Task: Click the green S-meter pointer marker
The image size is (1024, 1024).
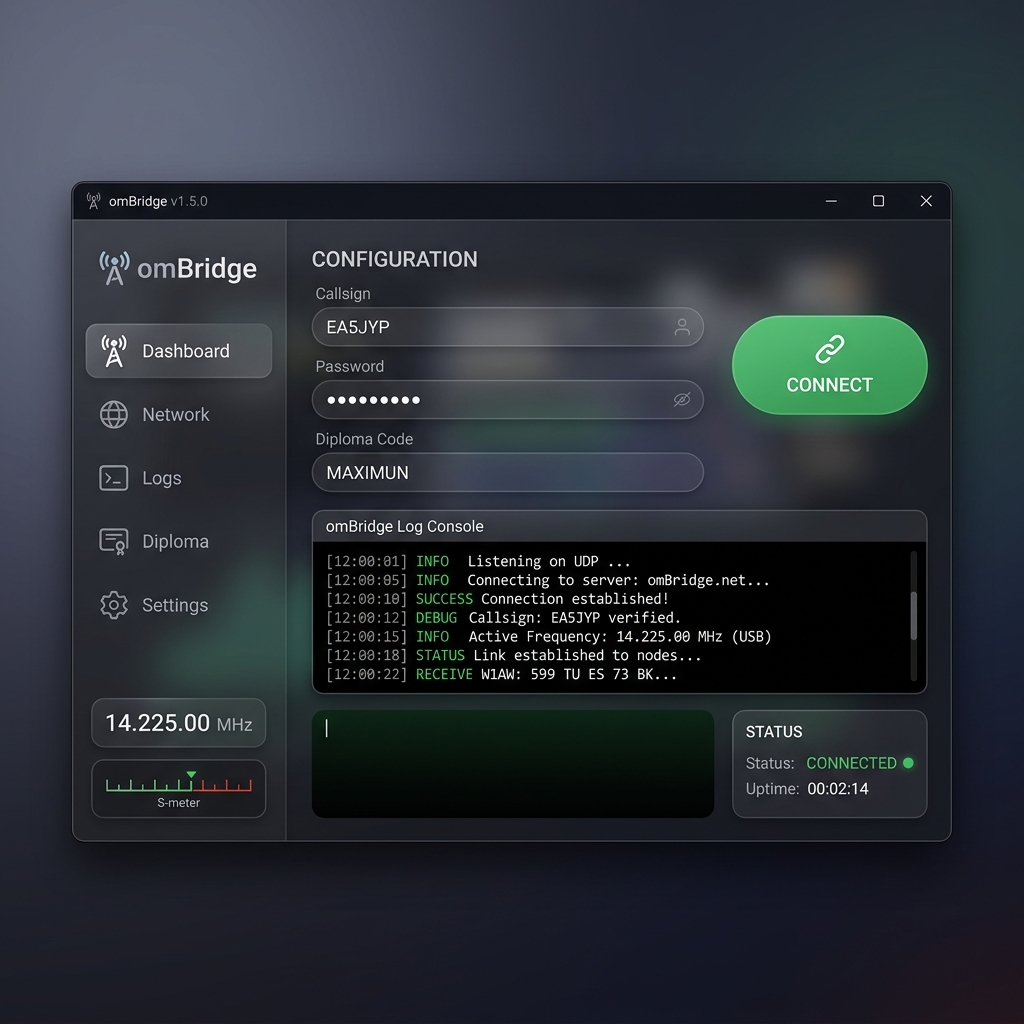Action: pos(191,775)
